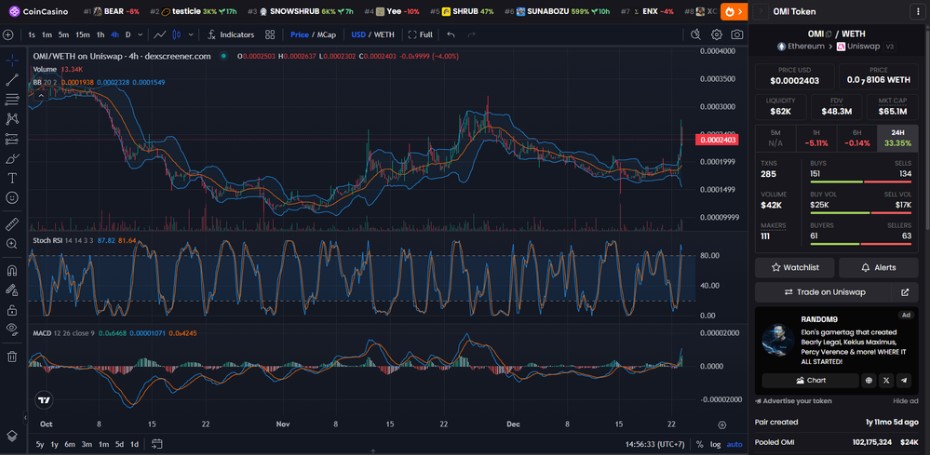The image size is (930, 455).
Task: Set chart range to 6m
Action: click(x=69, y=444)
